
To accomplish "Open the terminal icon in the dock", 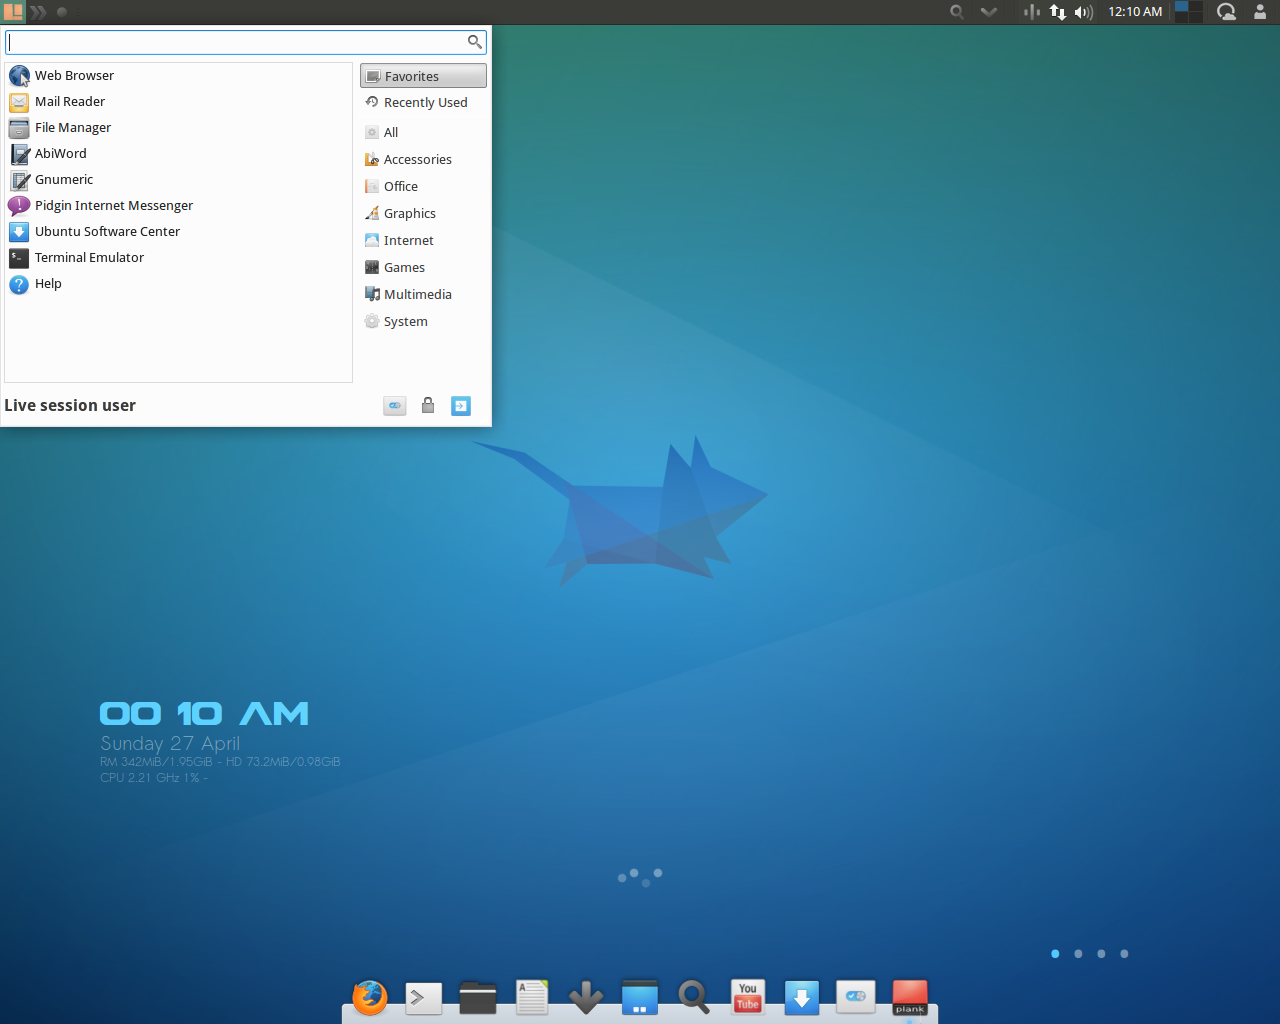I will [x=424, y=997].
